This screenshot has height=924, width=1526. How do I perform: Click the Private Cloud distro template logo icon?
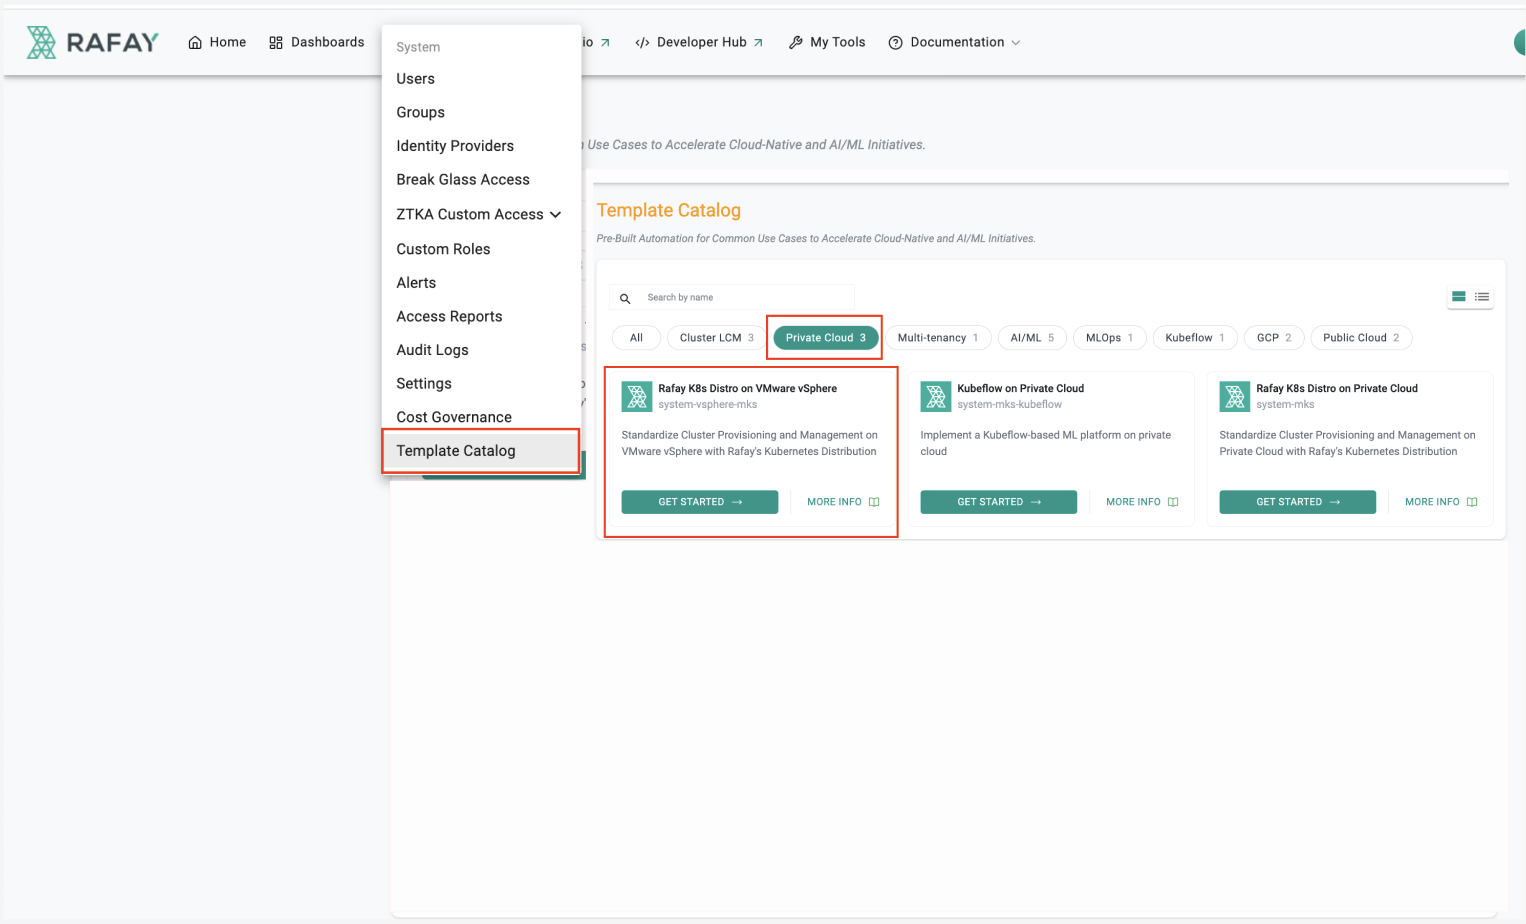tap(1235, 396)
